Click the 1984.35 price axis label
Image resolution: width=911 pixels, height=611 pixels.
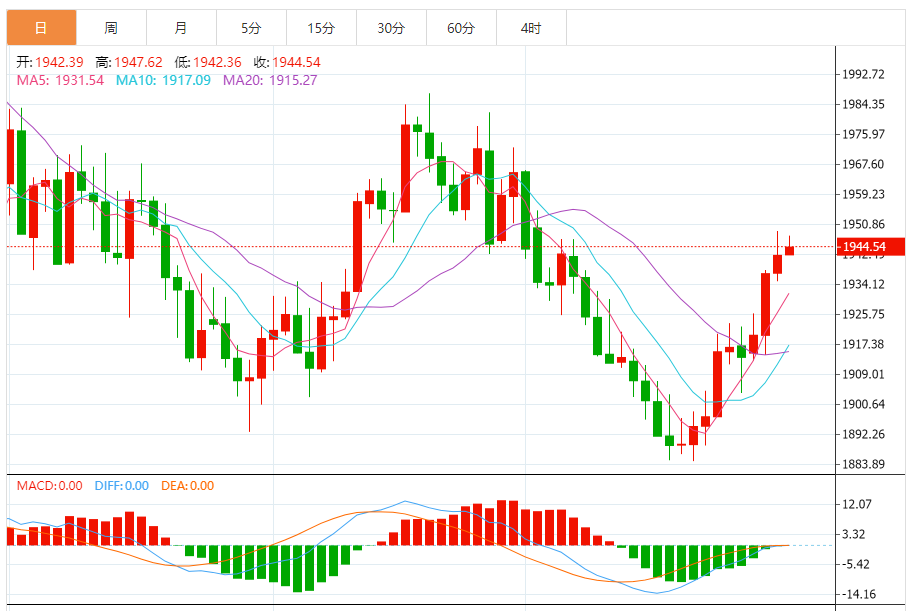point(863,105)
